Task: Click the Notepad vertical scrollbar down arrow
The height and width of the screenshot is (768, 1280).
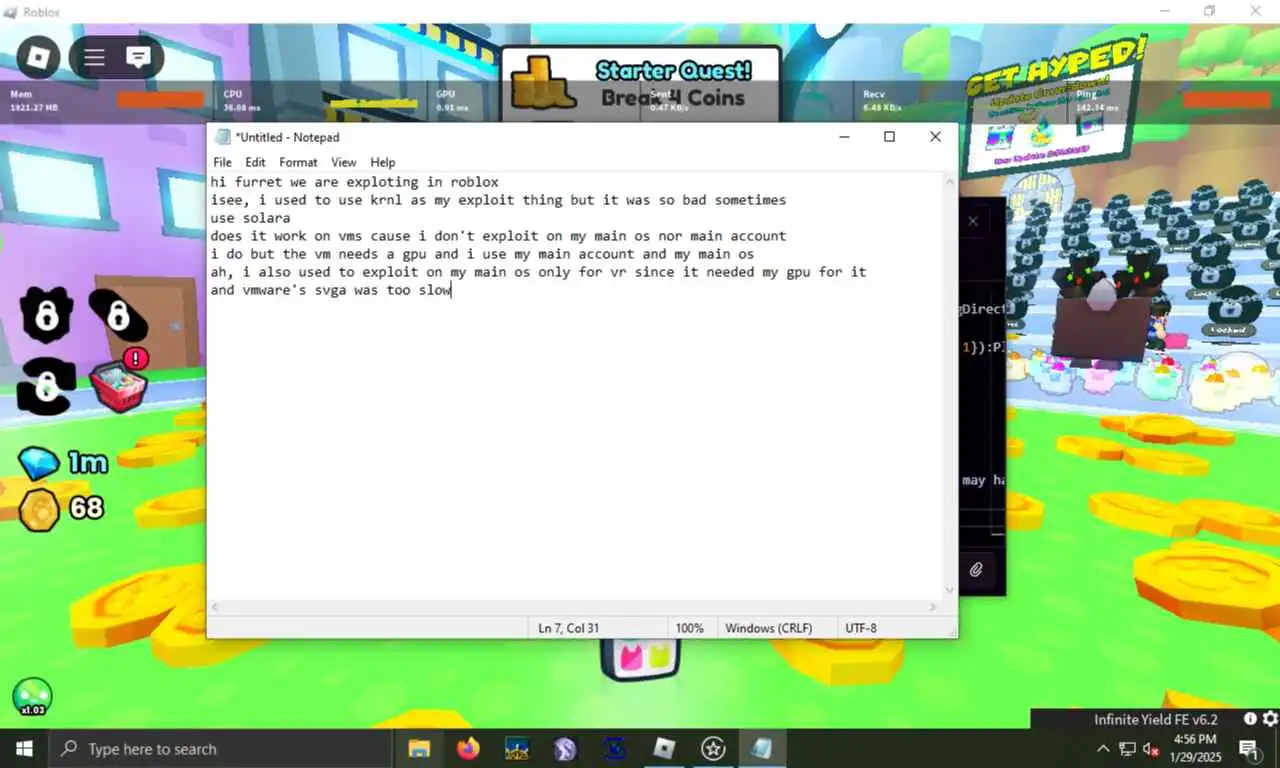Action: point(949,591)
